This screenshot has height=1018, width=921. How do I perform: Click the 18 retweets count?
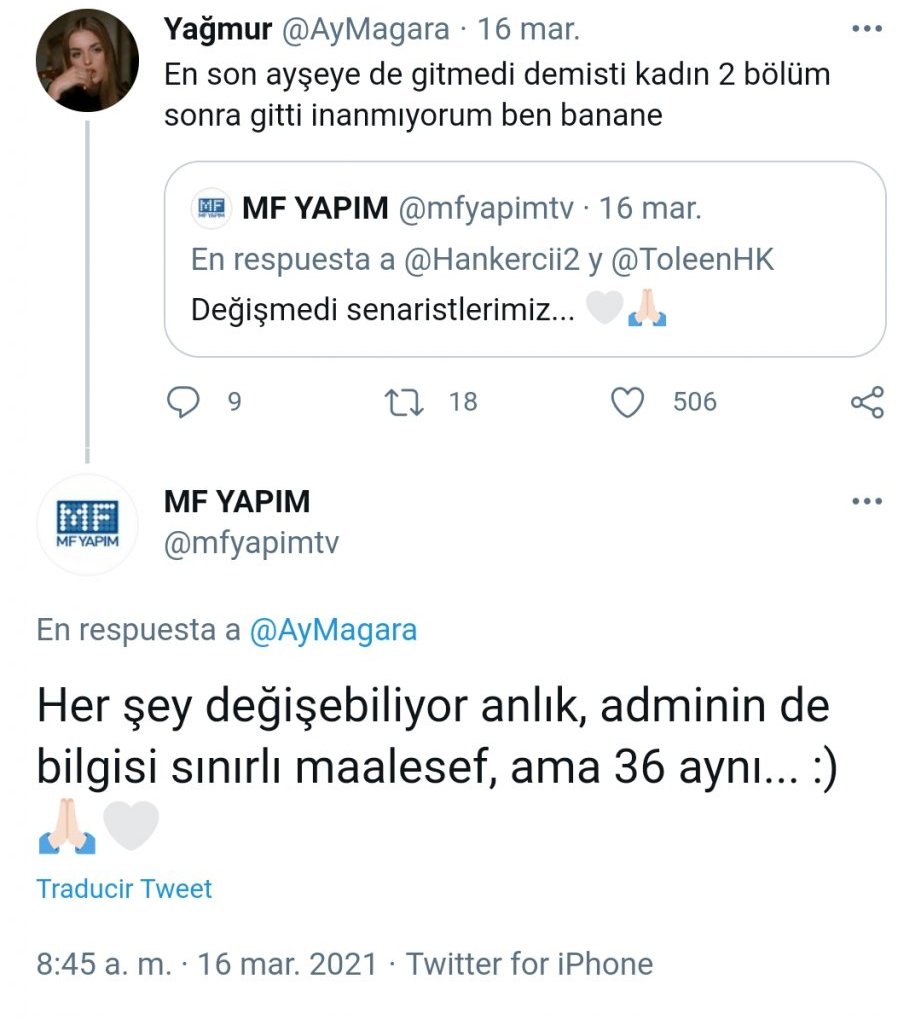pos(463,402)
